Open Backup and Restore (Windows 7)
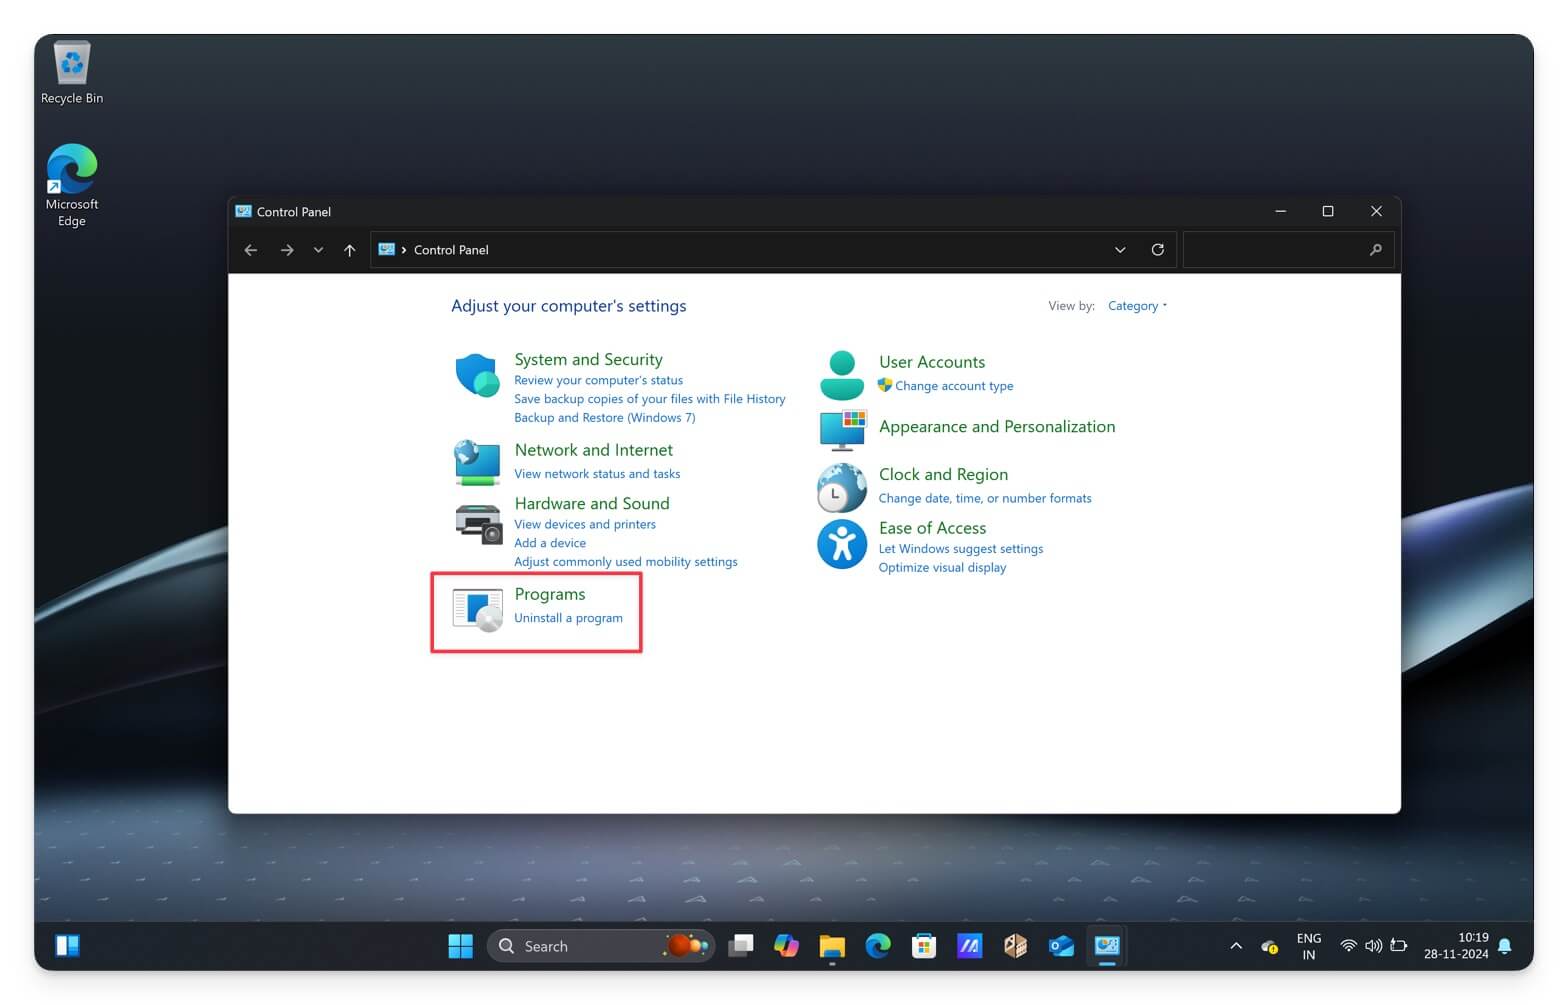Image resolution: width=1568 pixels, height=1005 pixels. point(604,418)
